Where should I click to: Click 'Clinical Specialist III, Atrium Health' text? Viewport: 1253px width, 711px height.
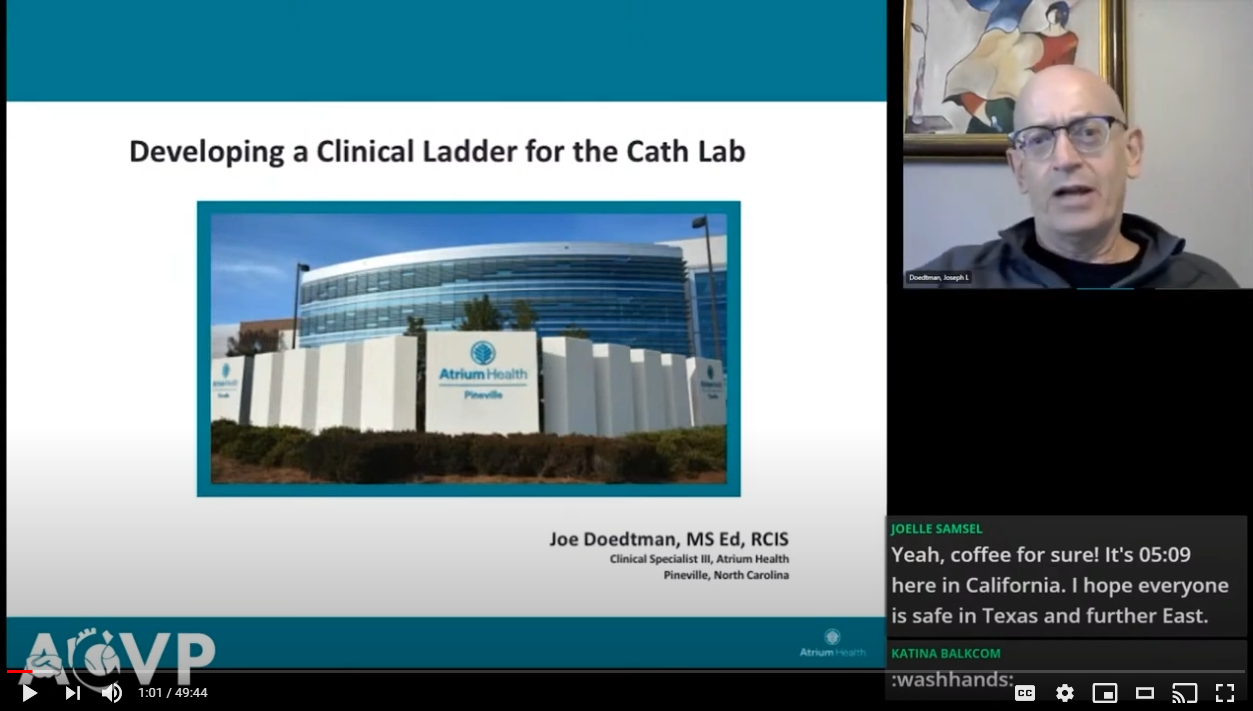(699, 559)
